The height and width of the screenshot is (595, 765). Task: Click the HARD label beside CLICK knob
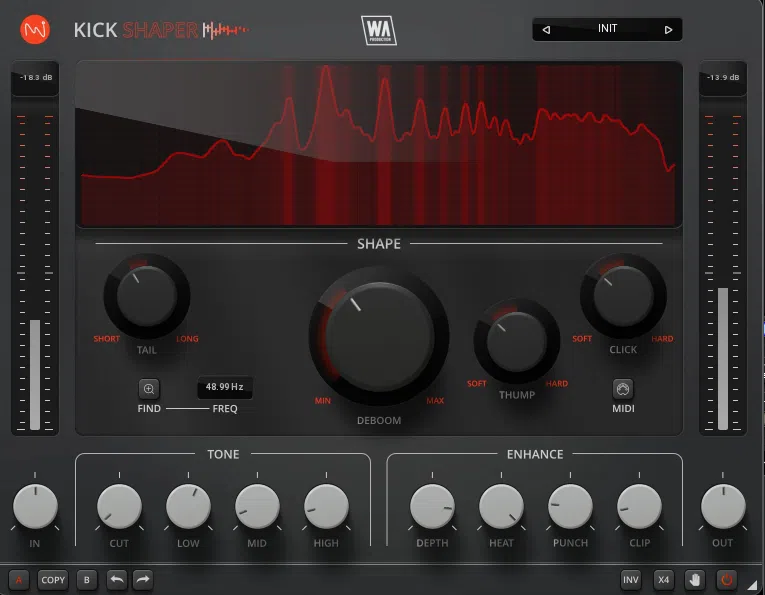tap(662, 338)
